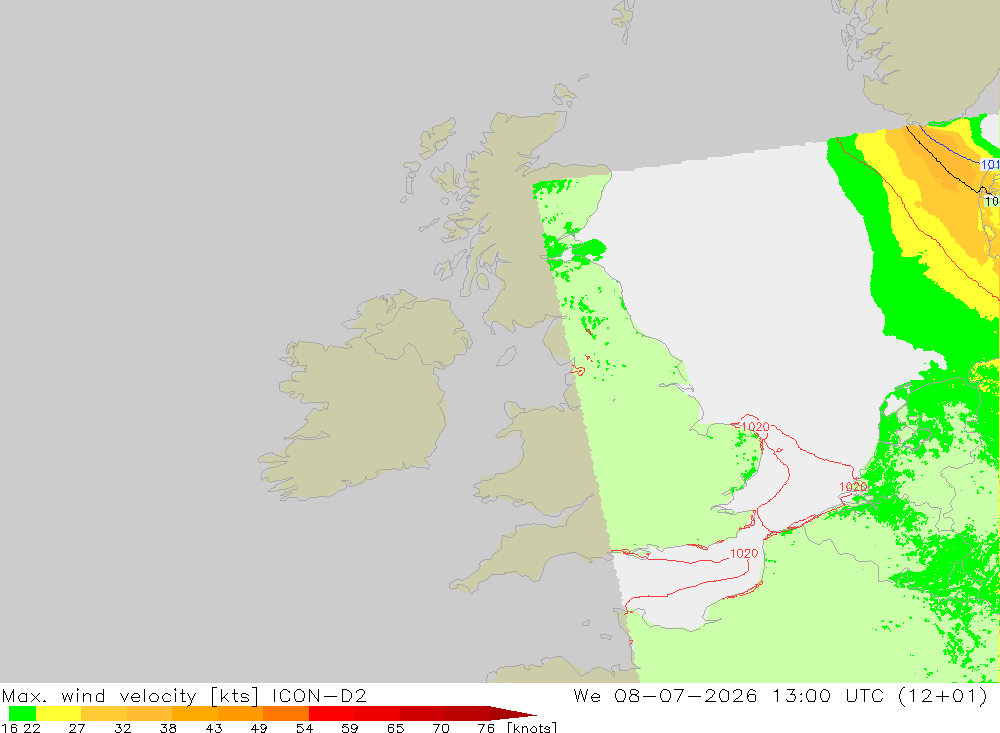Click the legend value '54'
This screenshot has width=1000, height=733.
click(304, 728)
